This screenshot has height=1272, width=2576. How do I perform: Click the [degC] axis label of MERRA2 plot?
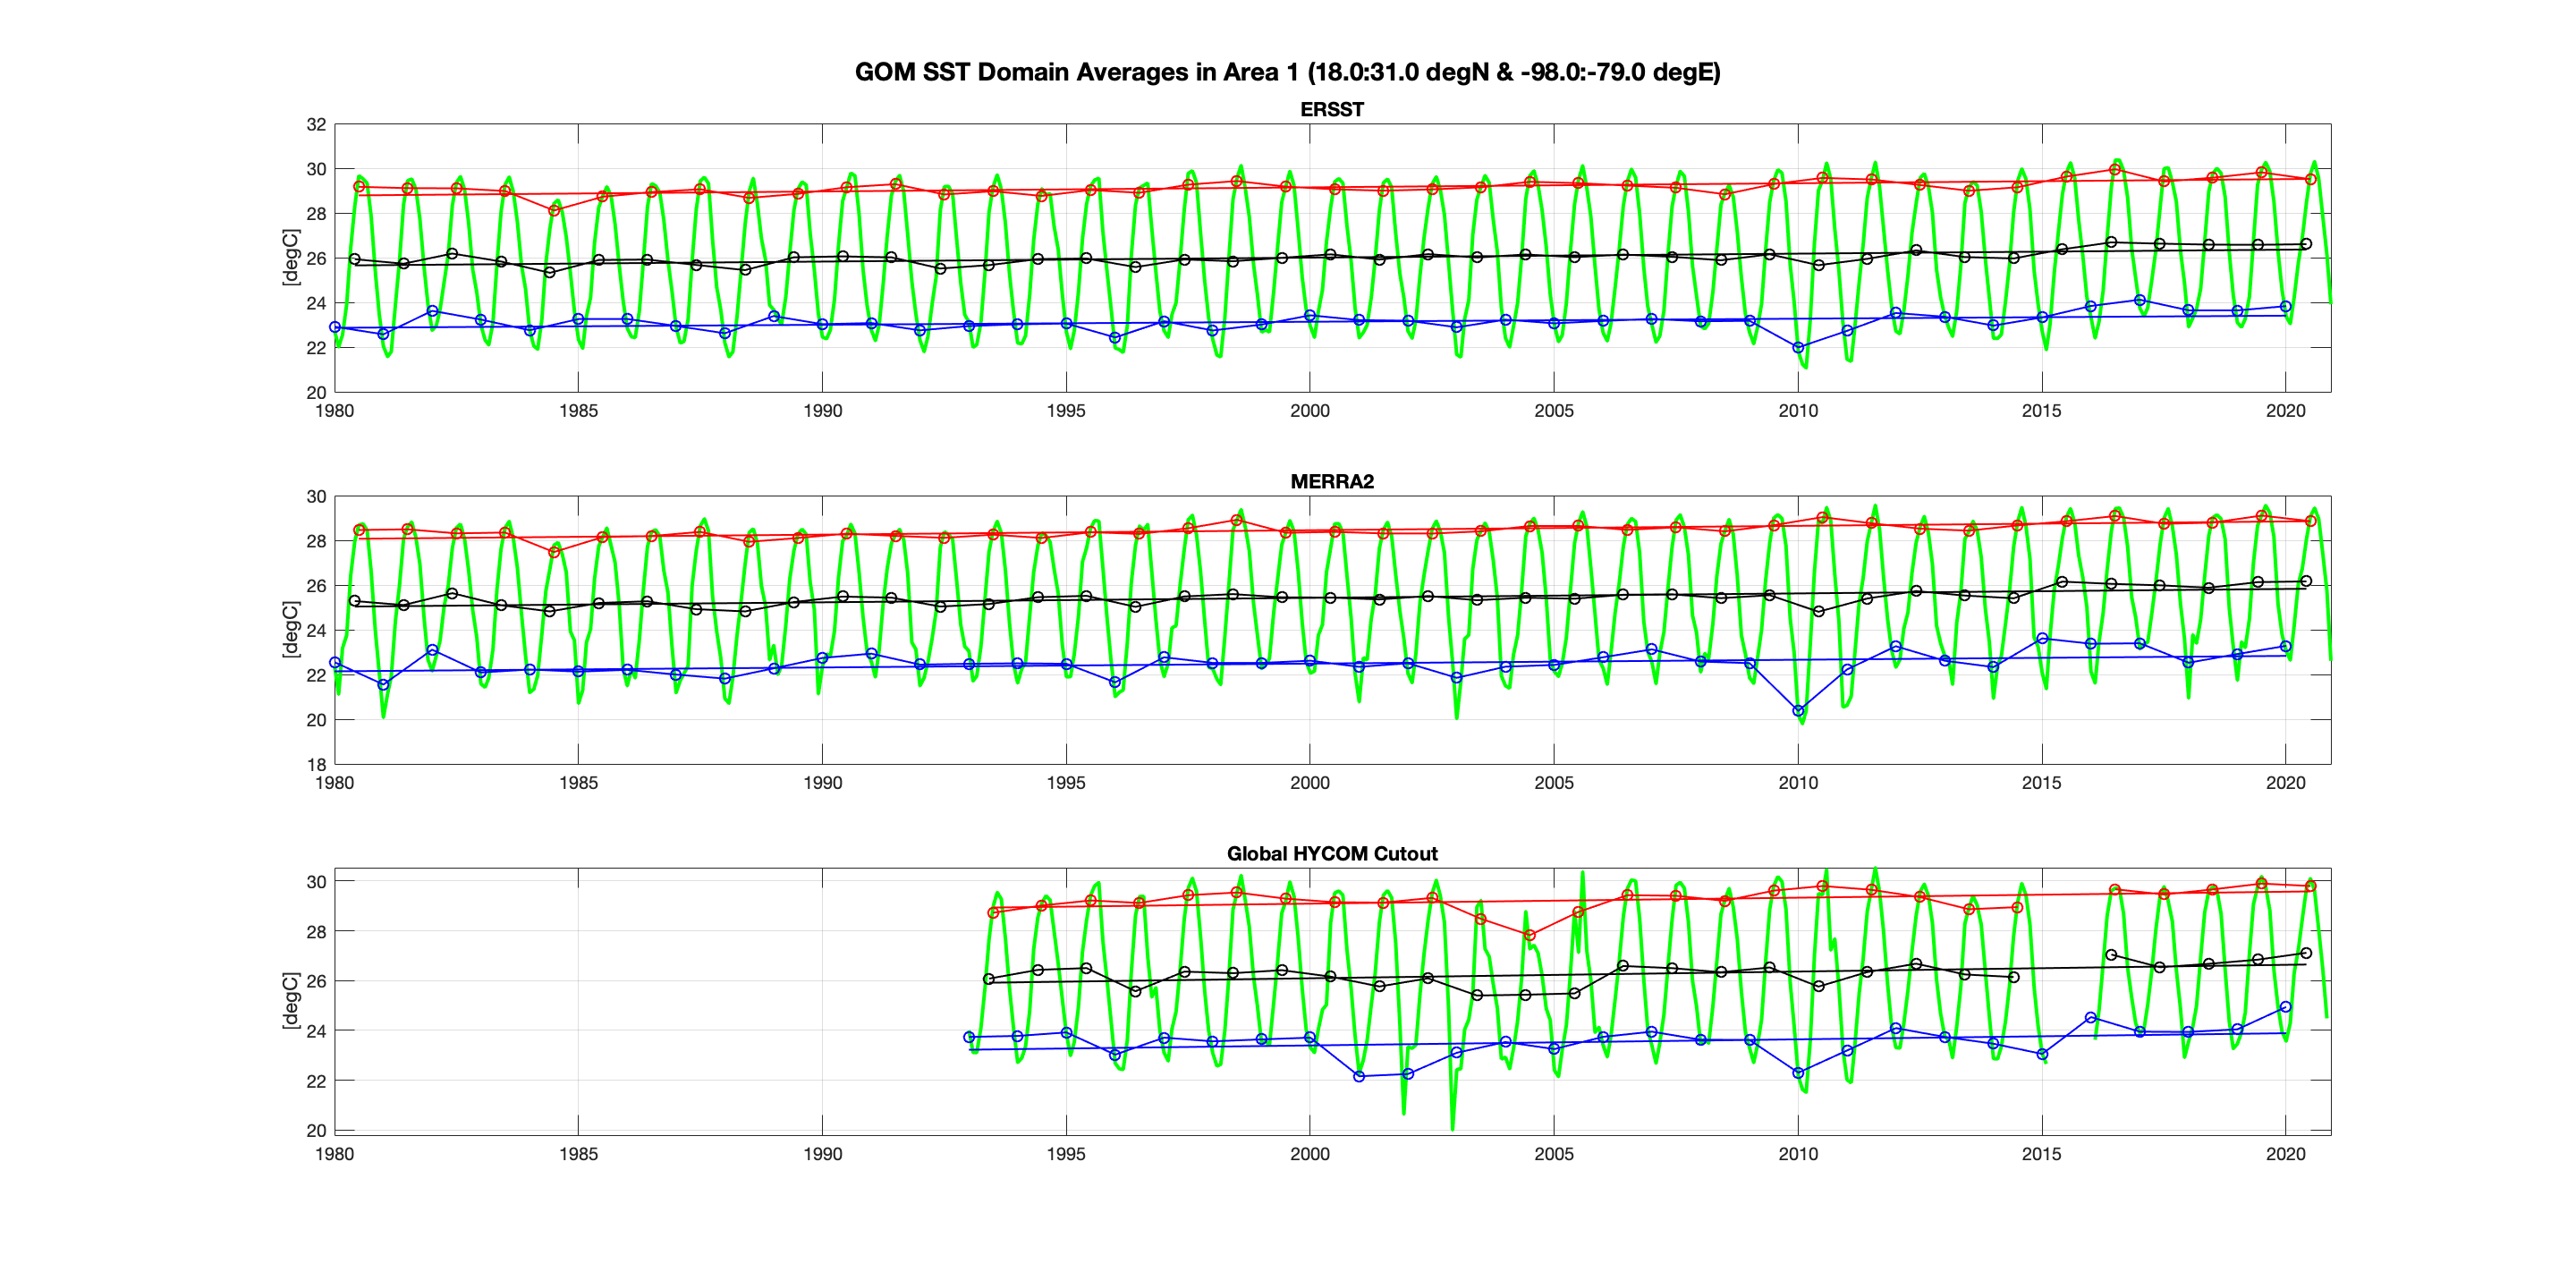click(x=290, y=629)
